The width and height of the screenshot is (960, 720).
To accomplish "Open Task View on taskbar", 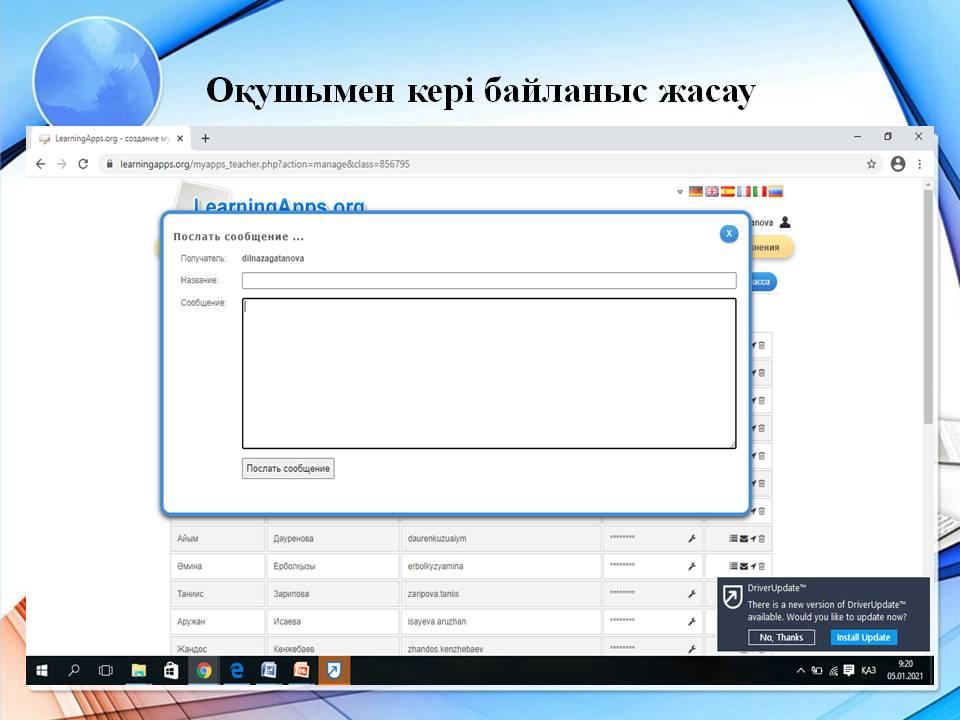I will (x=106, y=671).
